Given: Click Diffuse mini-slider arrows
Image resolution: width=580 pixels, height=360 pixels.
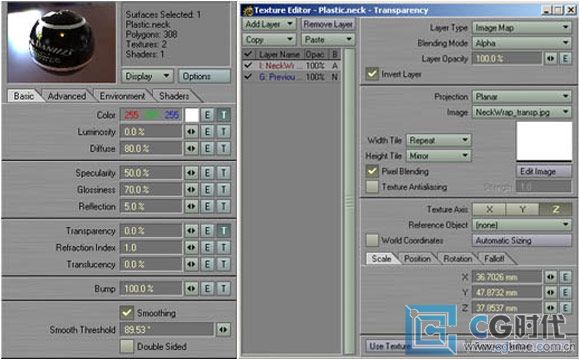Looking at the screenshot, I should pos(191,148).
